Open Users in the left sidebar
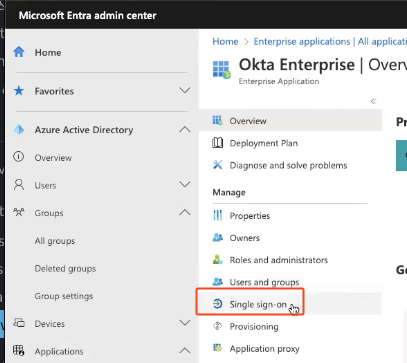Screen dimensions: 407x363 click(x=45, y=185)
